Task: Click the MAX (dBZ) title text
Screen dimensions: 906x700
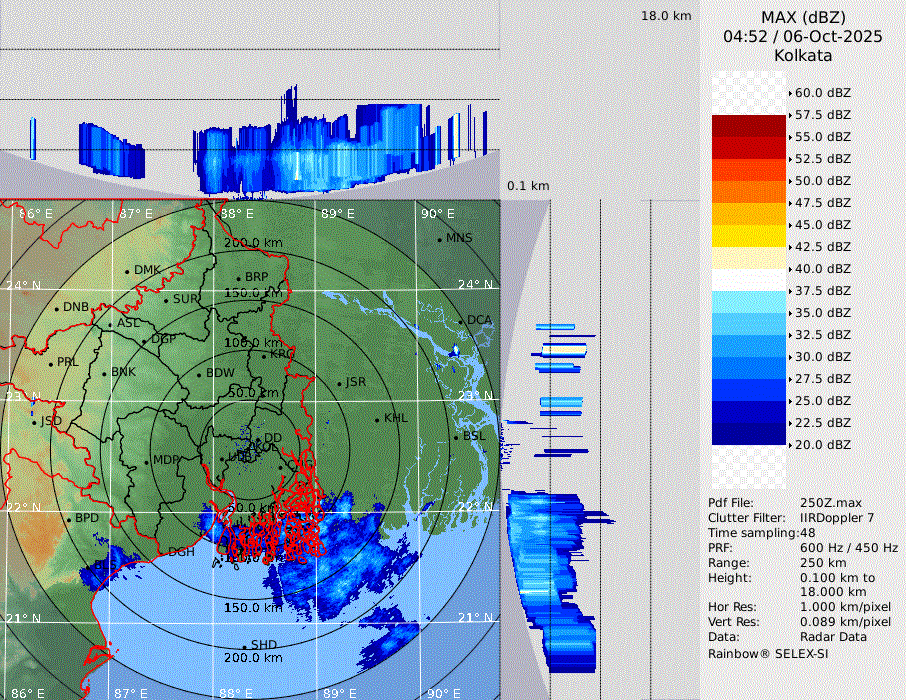Action: tap(803, 17)
